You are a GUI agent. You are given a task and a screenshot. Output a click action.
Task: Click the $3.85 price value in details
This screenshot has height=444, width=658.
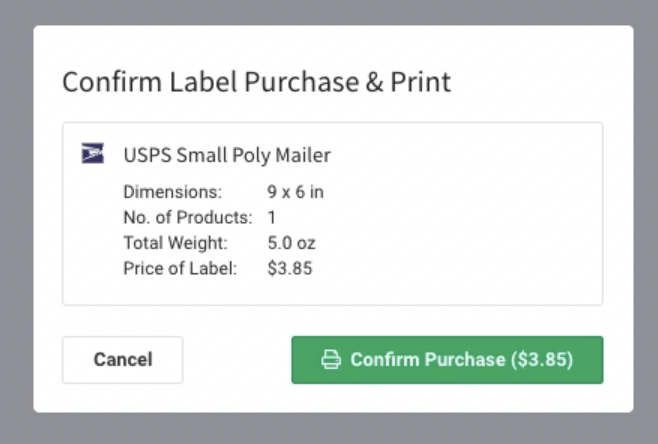click(x=290, y=269)
